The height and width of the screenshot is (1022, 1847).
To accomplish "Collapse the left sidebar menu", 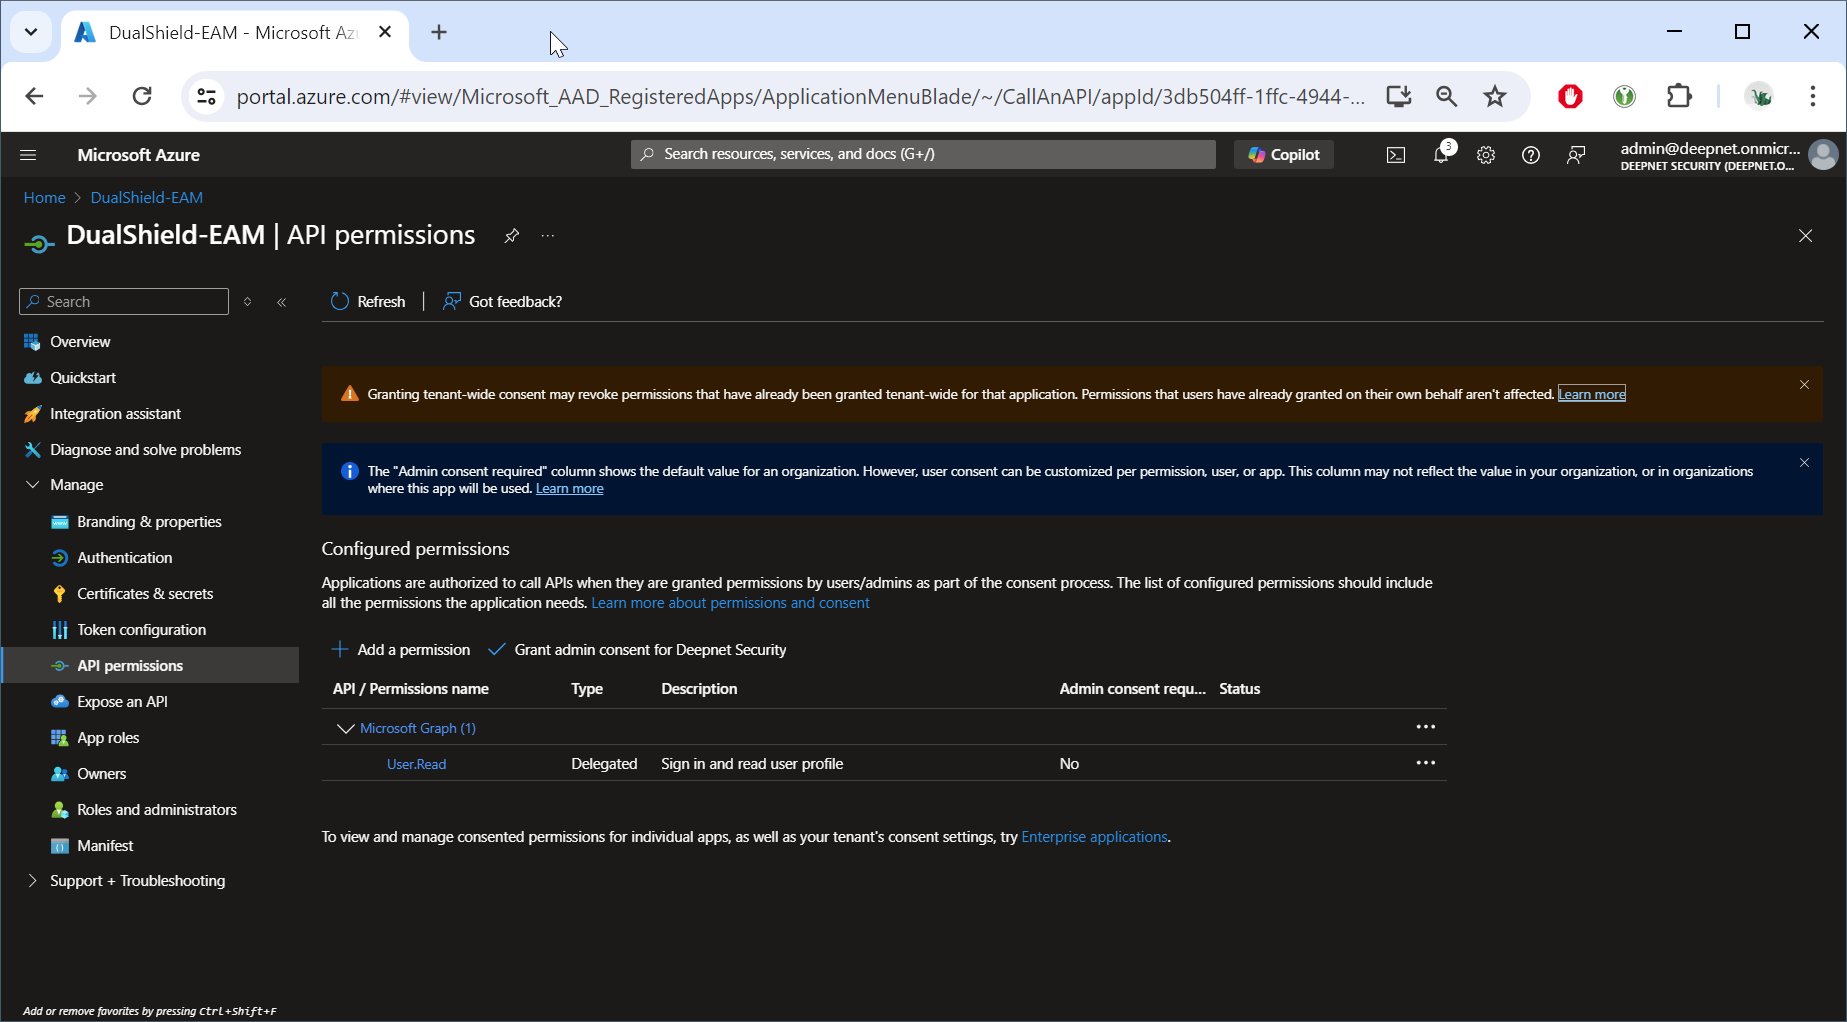I will (x=282, y=302).
